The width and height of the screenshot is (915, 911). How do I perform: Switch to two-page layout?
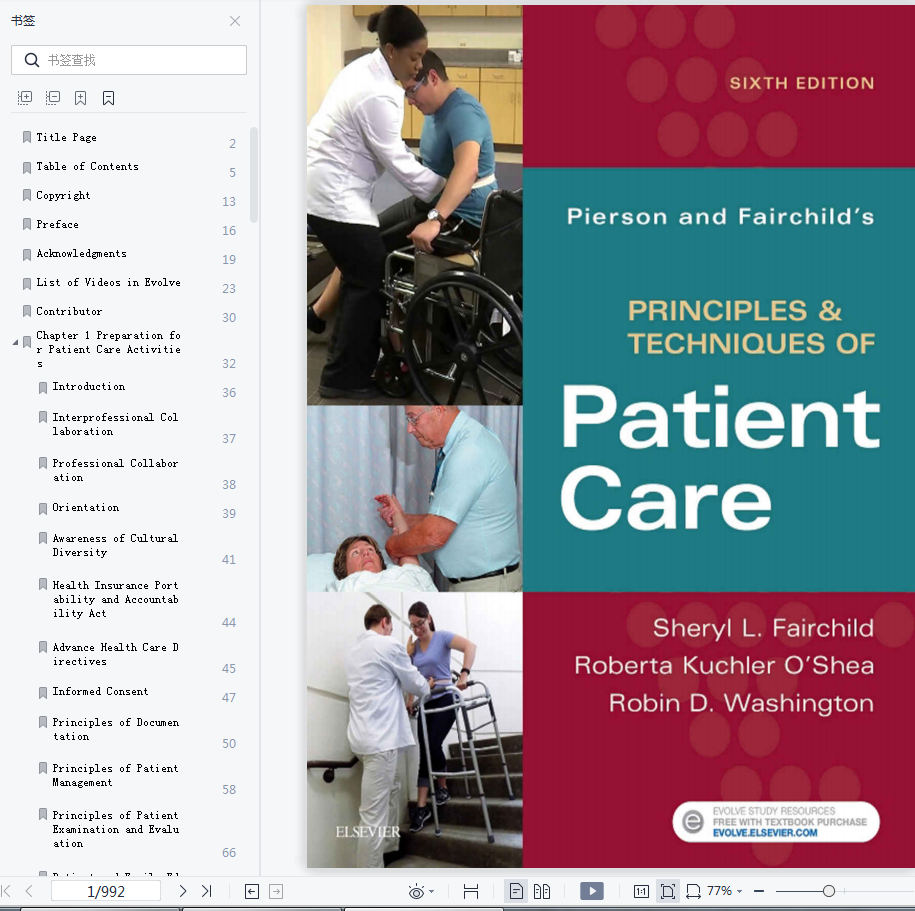pyautogui.click(x=542, y=891)
